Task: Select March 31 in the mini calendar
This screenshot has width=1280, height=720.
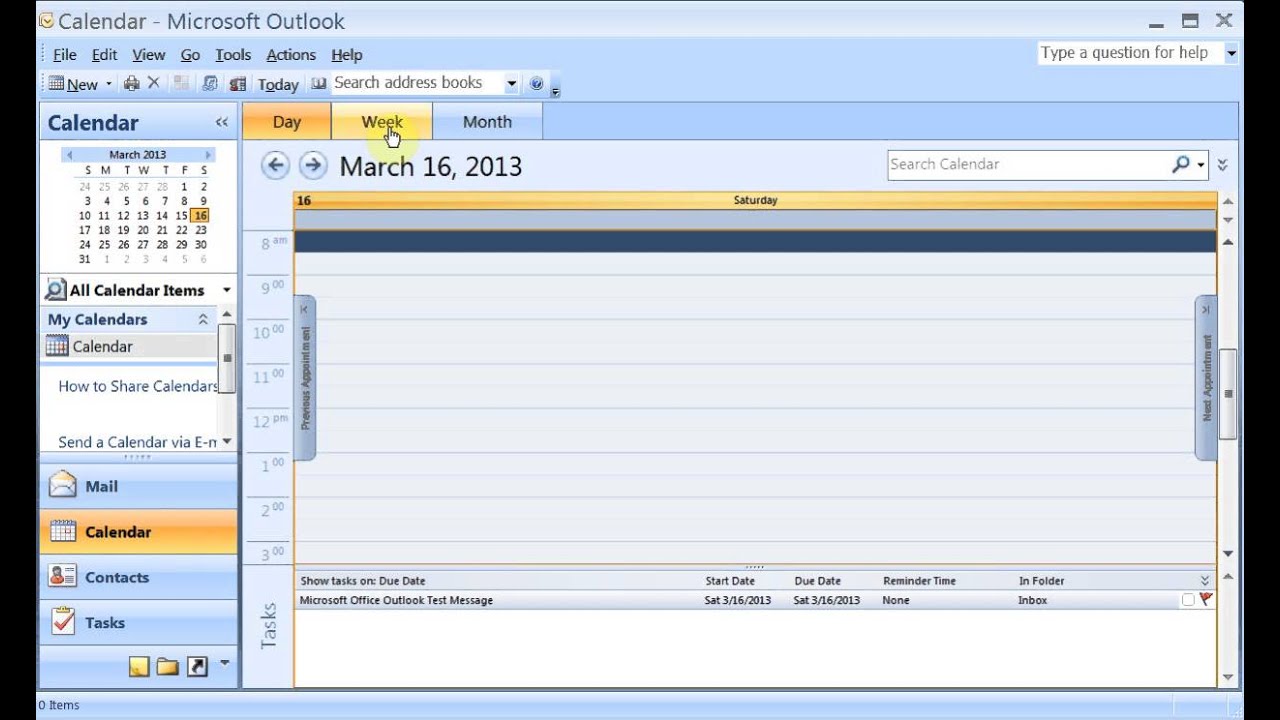Action: tap(85, 259)
